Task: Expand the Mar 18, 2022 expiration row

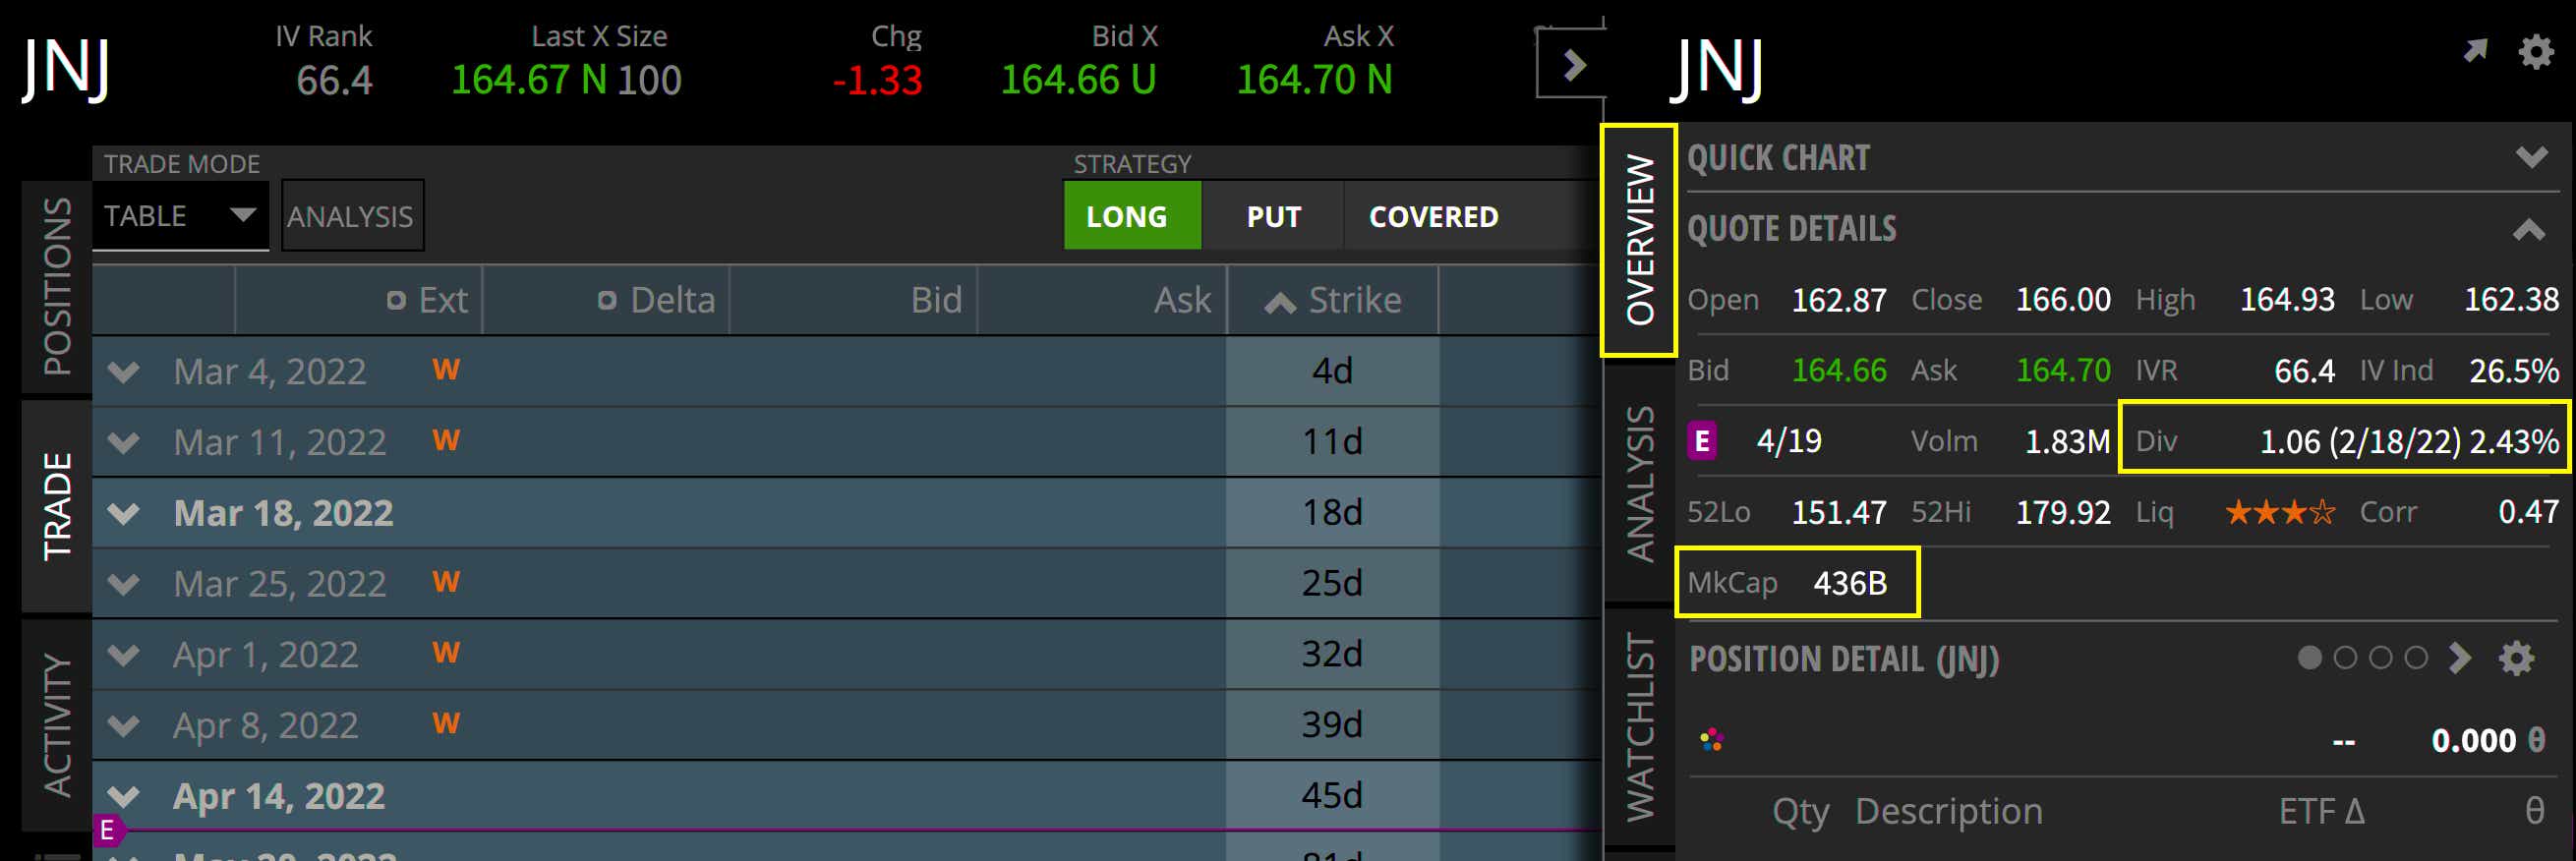Action: point(124,513)
